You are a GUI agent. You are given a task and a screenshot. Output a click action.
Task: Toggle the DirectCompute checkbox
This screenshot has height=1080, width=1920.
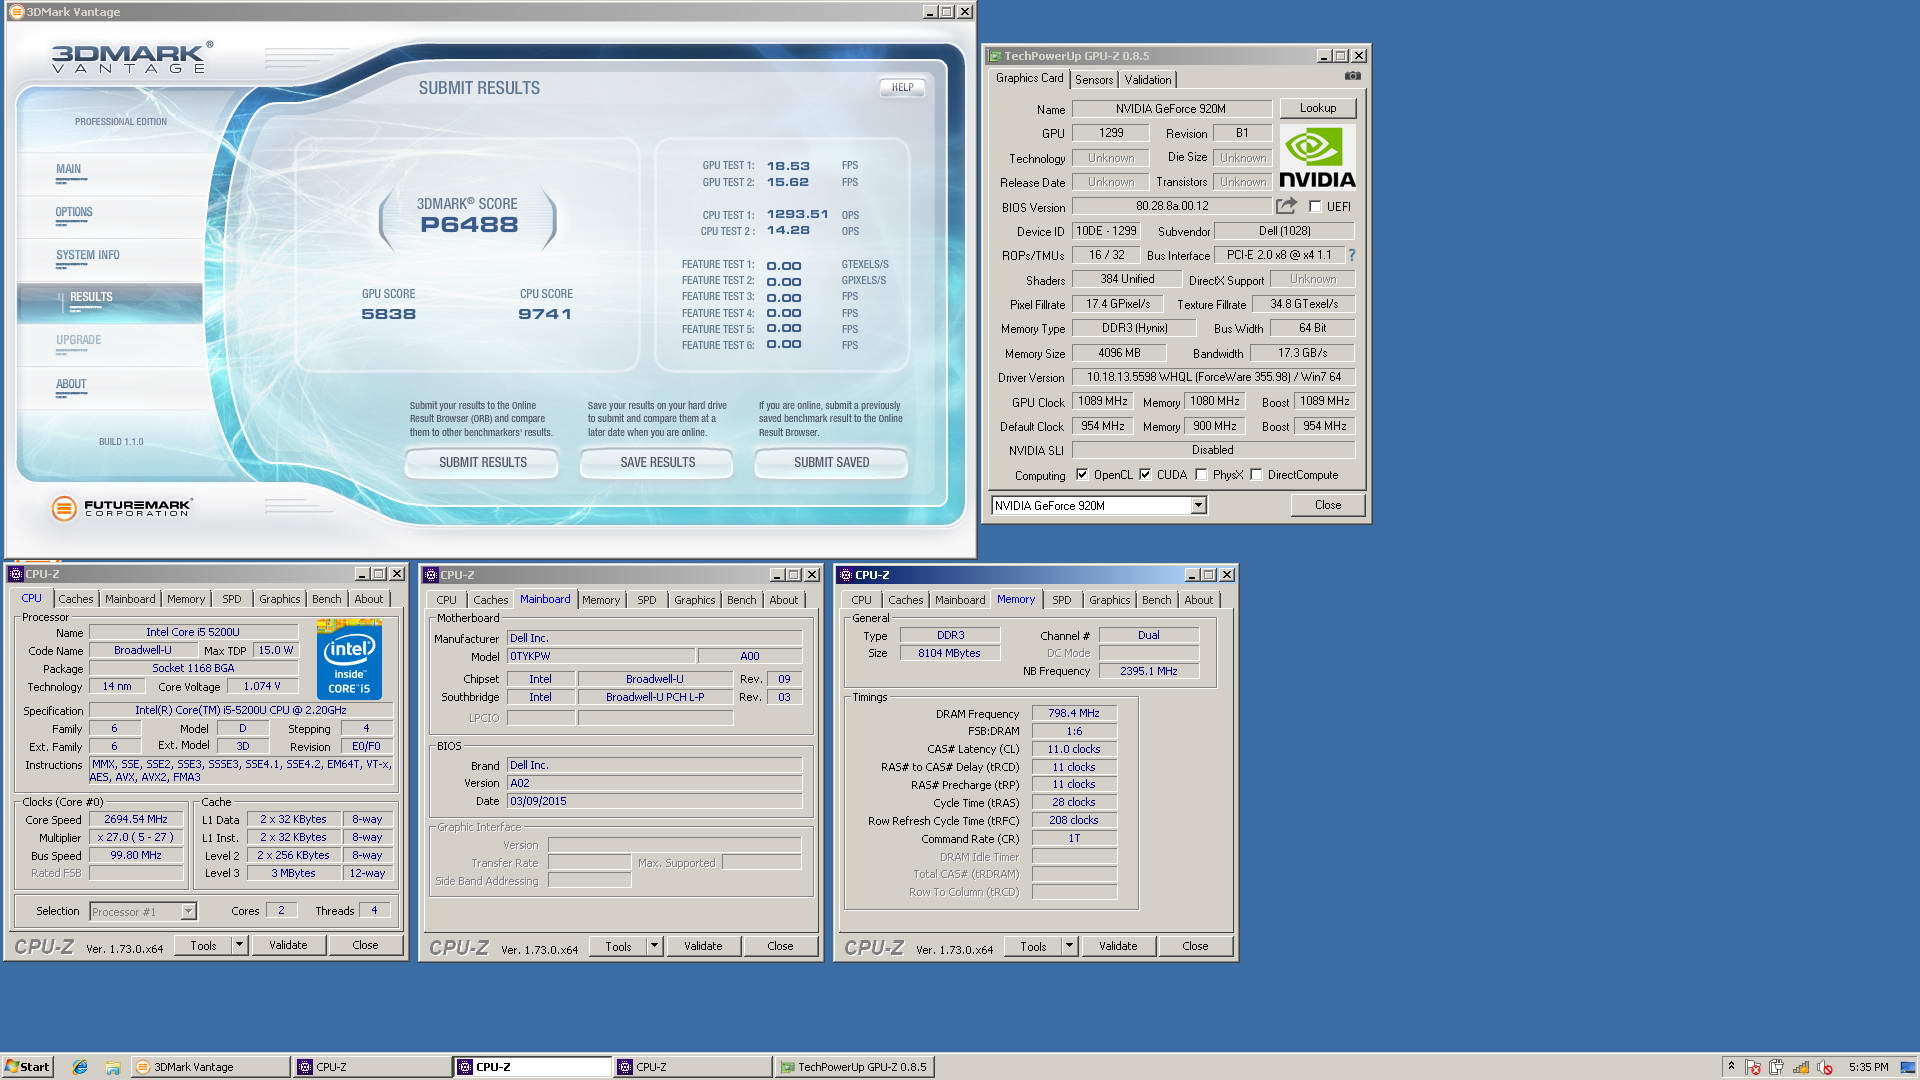click(x=1256, y=475)
